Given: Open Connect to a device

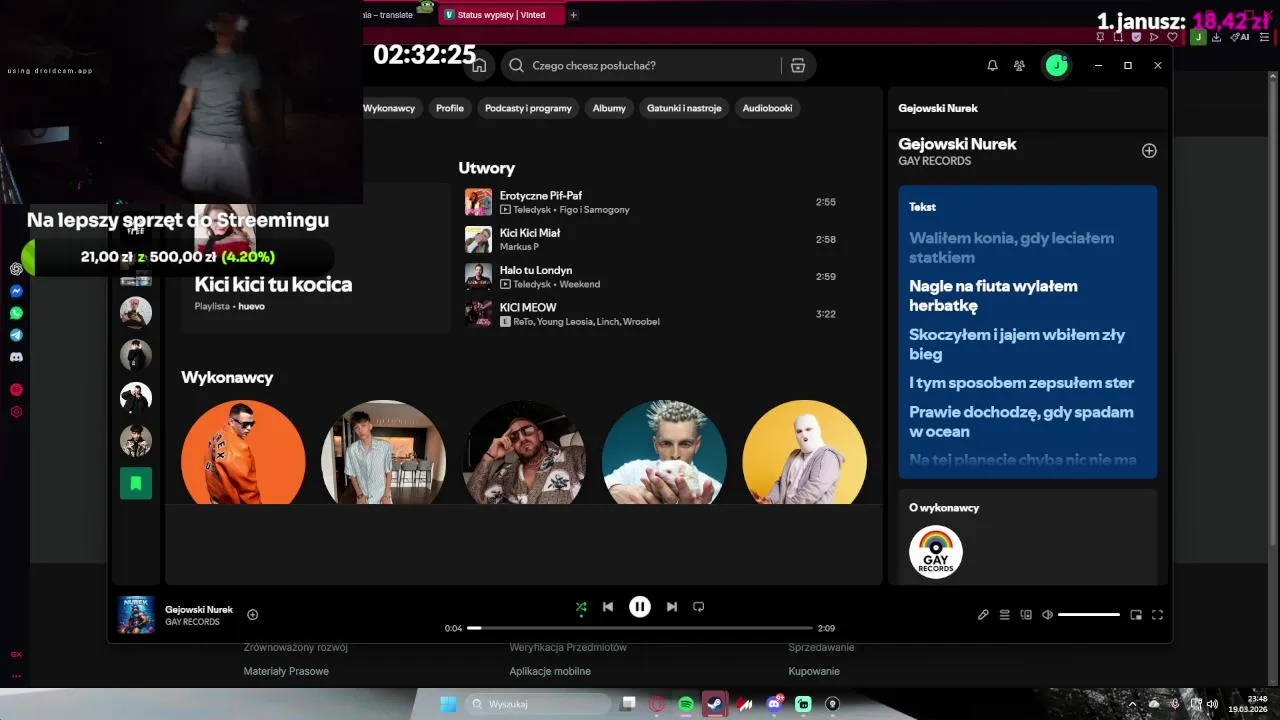Looking at the screenshot, I should tap(1026, 615).
